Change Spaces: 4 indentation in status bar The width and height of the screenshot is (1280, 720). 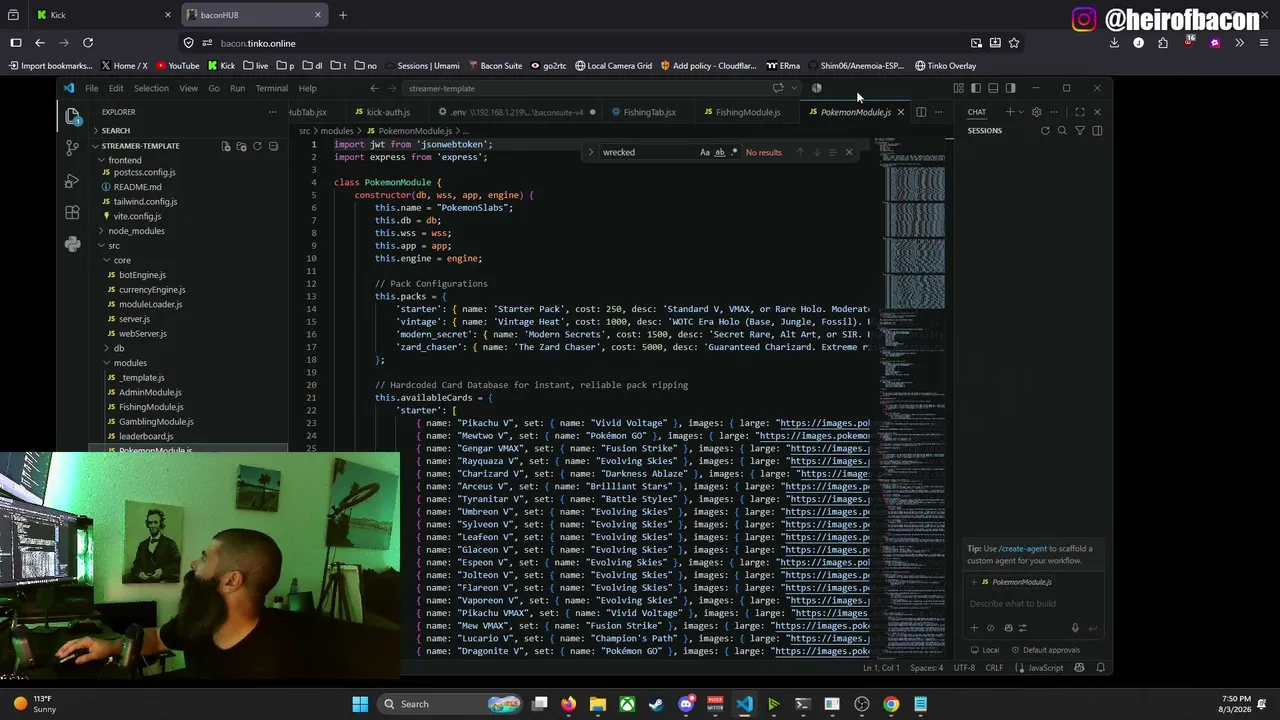[926, 668]
